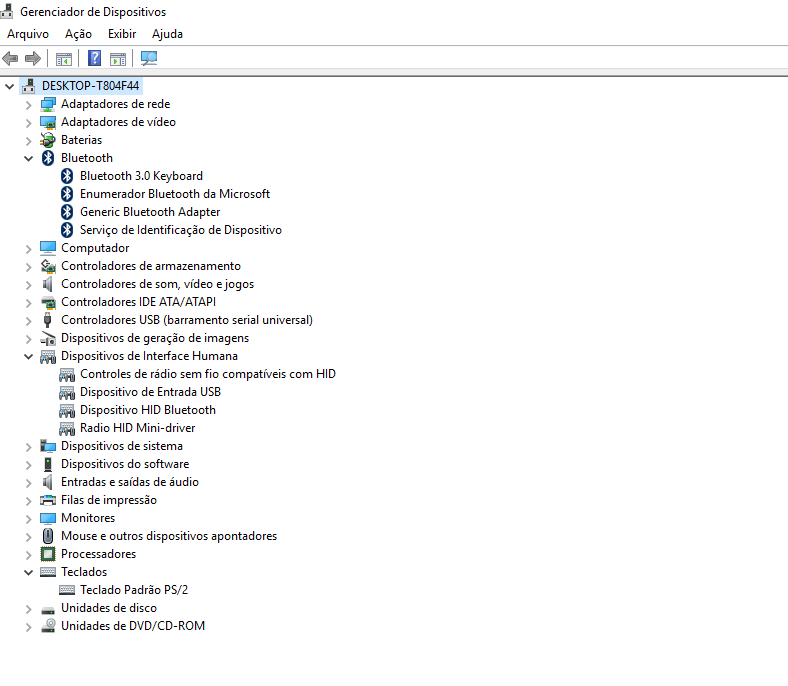Open the Arquivo menu

click(28, 34)
